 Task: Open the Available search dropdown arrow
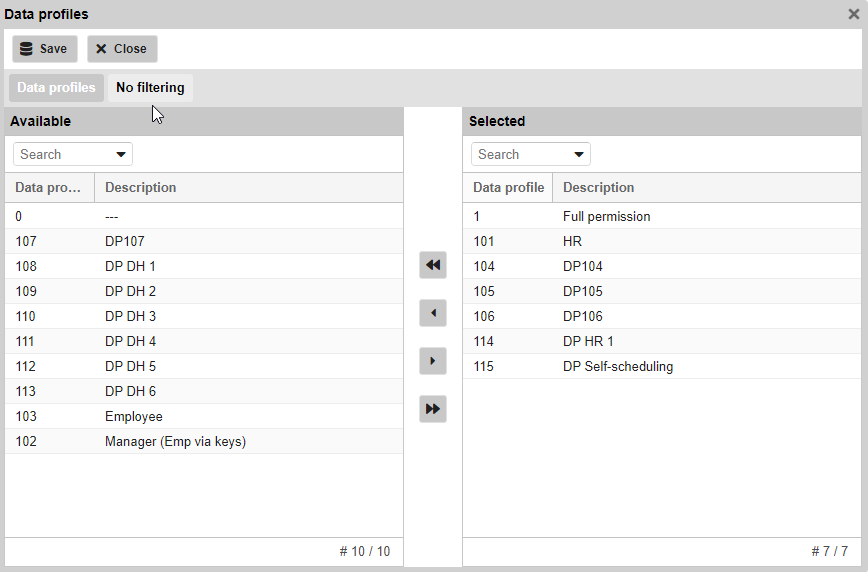point(122,154)
